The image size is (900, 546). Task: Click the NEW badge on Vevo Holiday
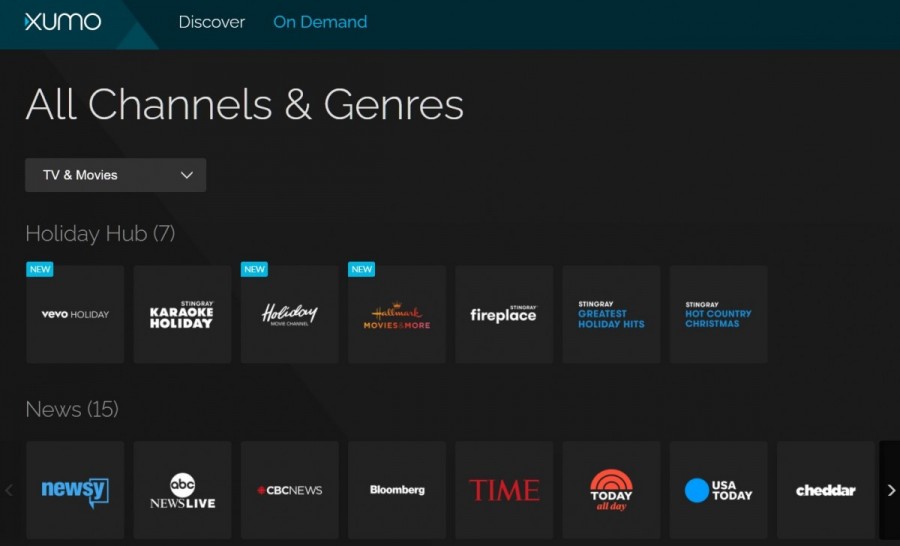pos(40,269)
